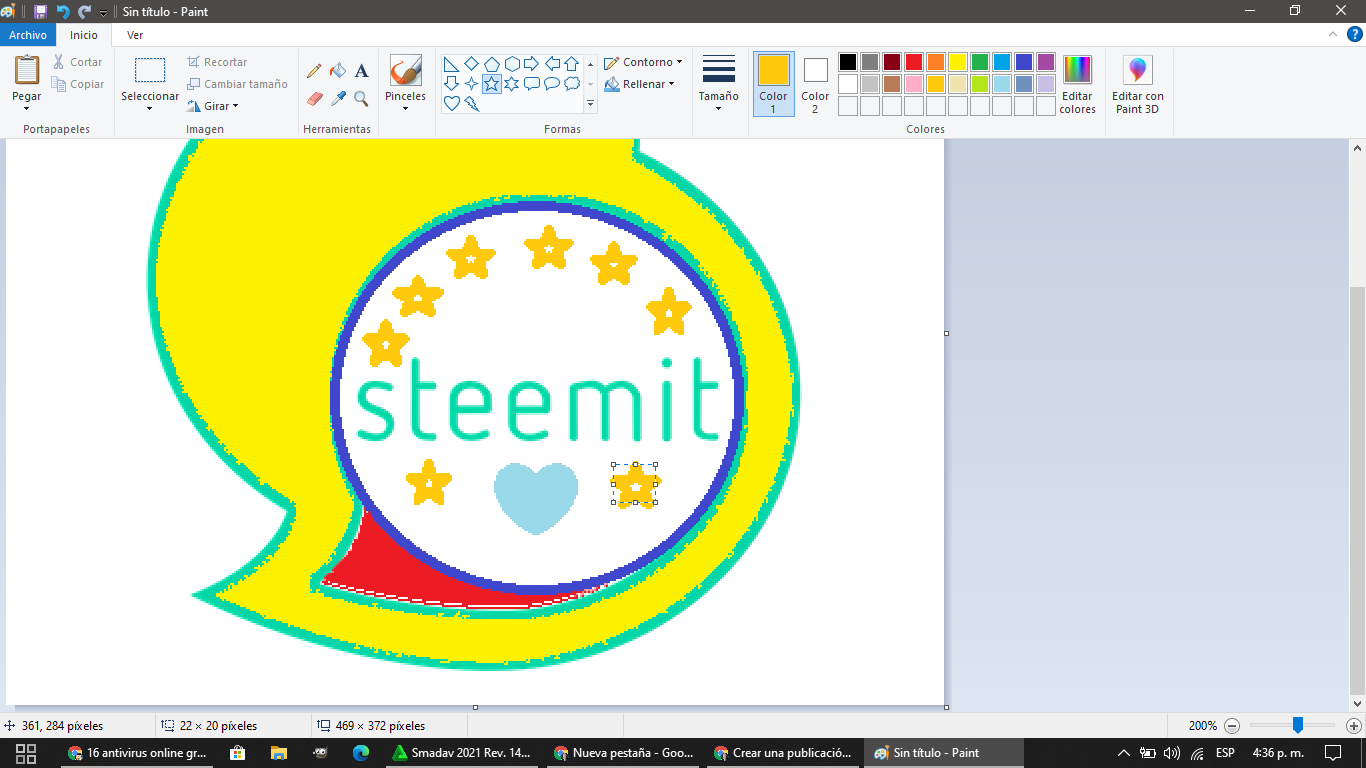
Task: Click the Cambiar tamaño button
Action: pos(237,84)
